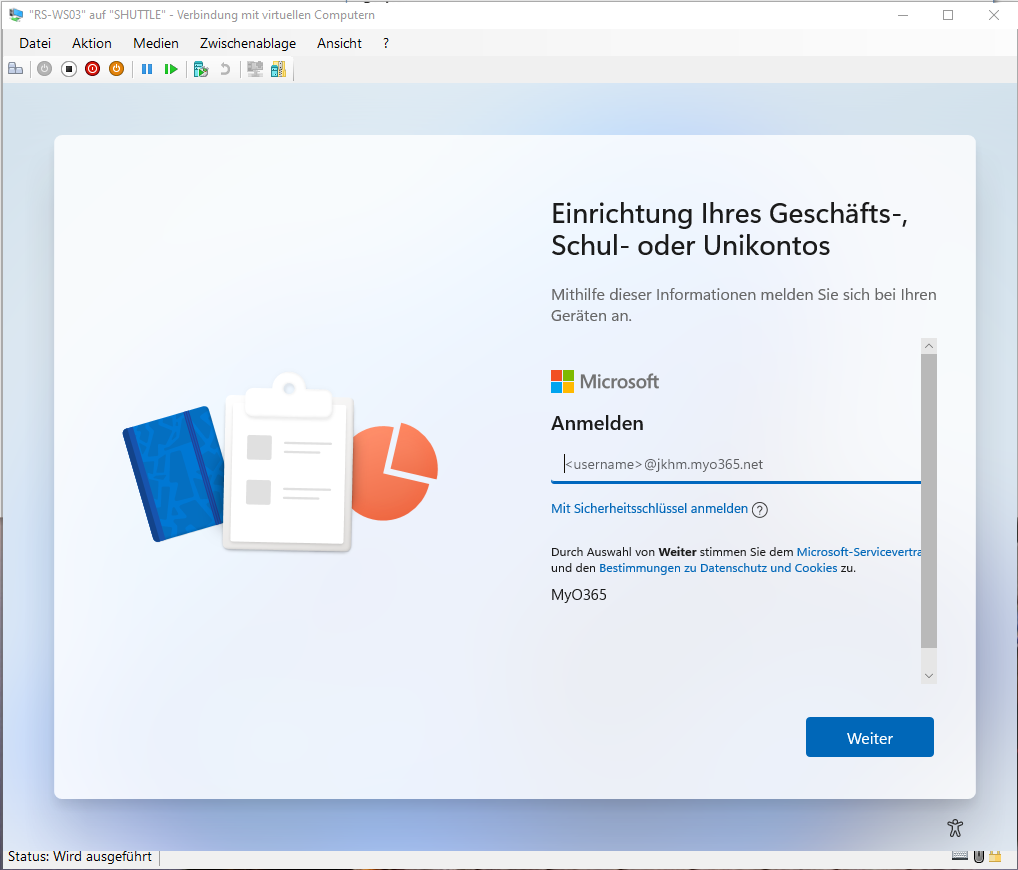The image size is (1018, 870).
Task: Save the VM state with the orange icon
Action: 116,68
